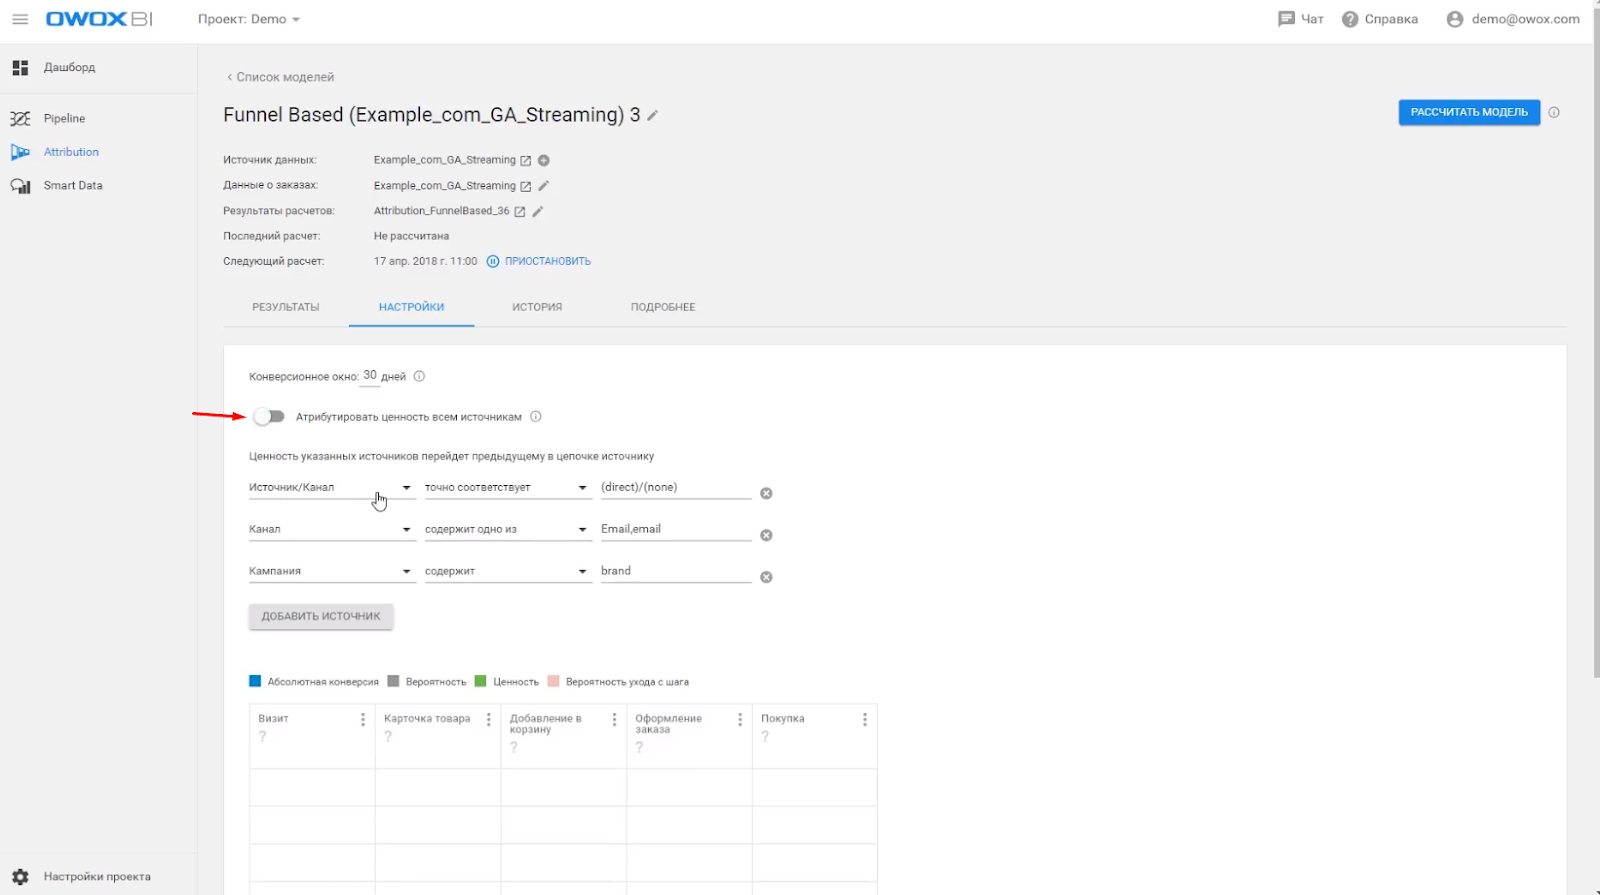
Task: Click the info icon next to Конверсионное окно
Action: coord(419,377)
